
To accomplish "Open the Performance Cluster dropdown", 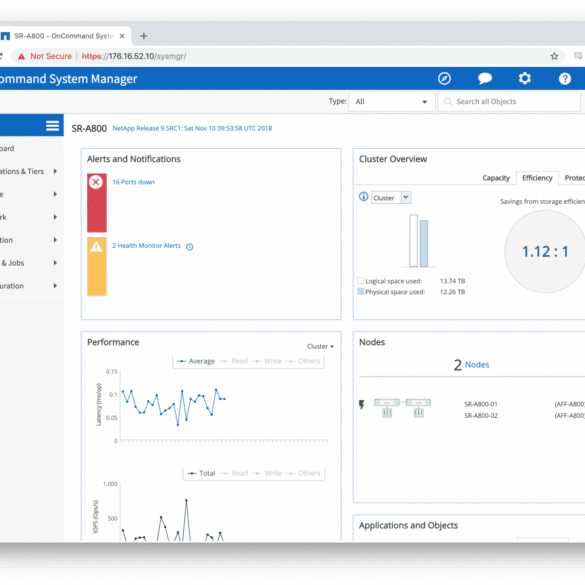I will pyautogui.click(x=320, y=347).
